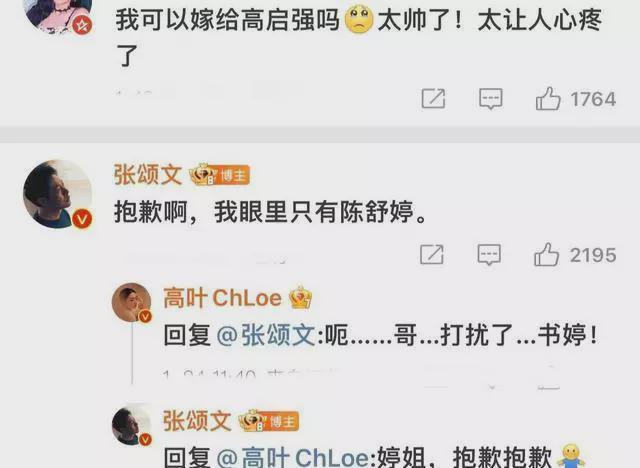The height and width of the screenshot is (468, 640).
Task: Tap the repost icon on 张颂文's comment
Action: (432, 255)
